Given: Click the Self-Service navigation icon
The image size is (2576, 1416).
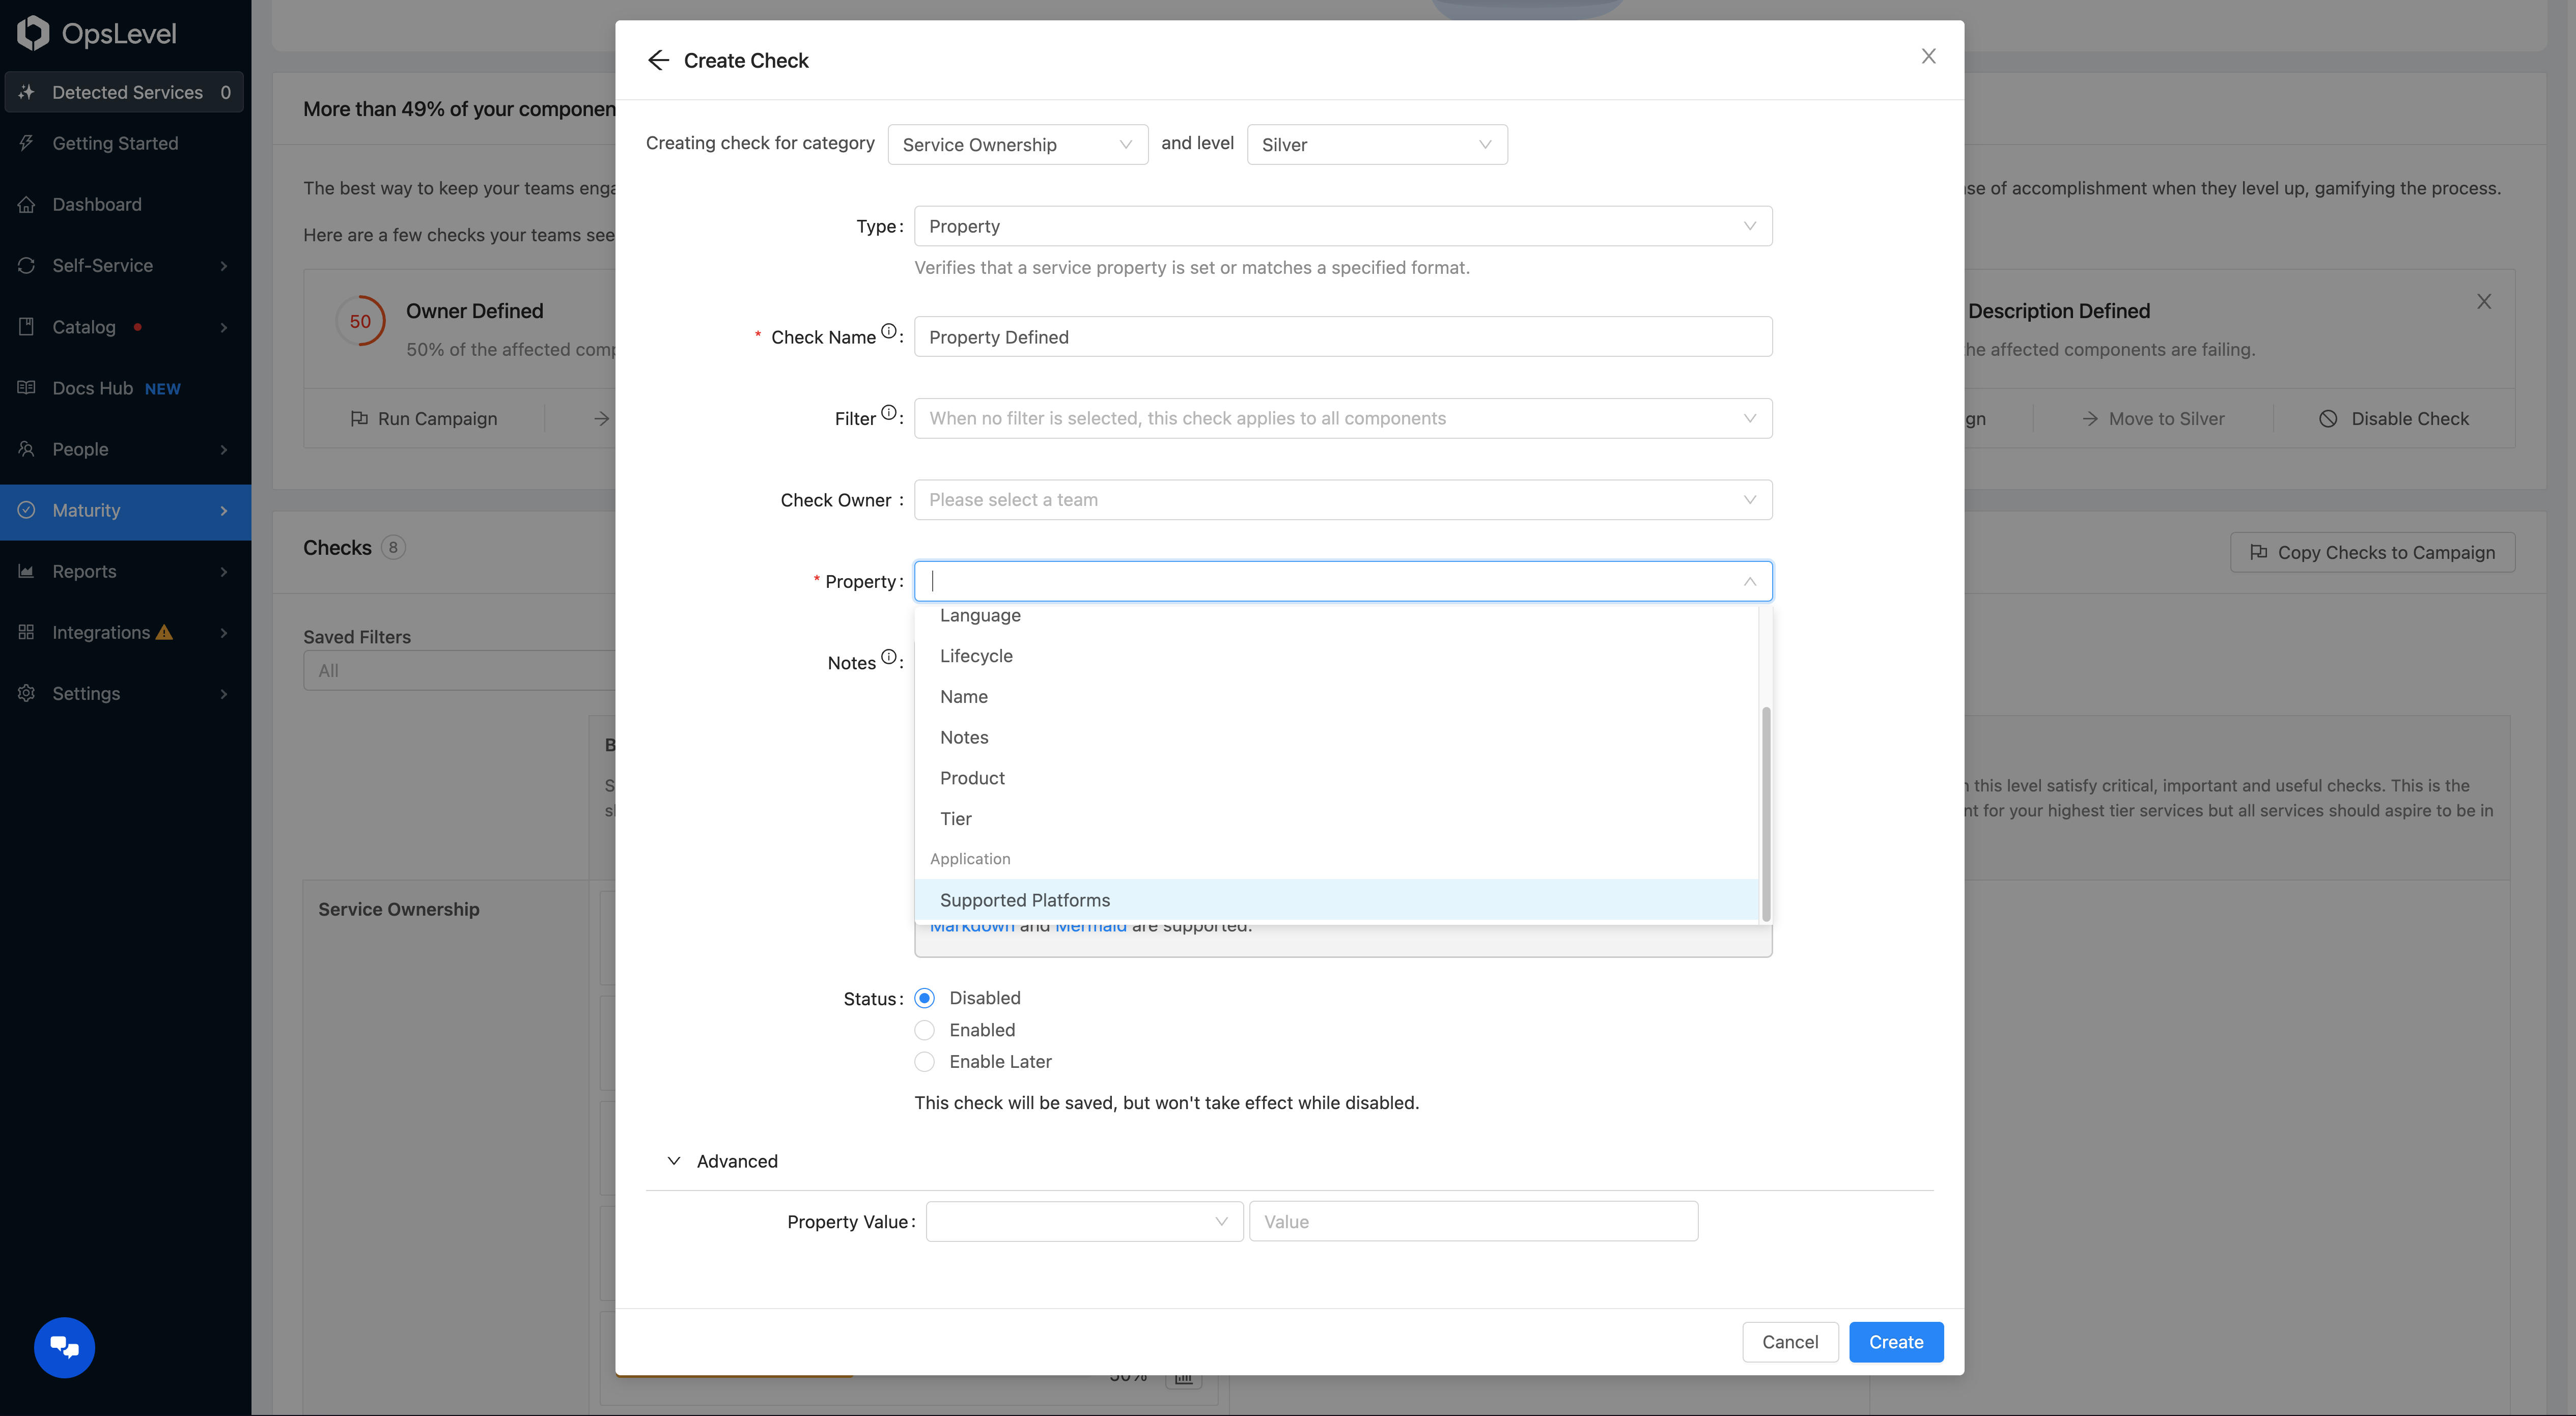Looking at the screenshot, I should [x=26, y=265].
